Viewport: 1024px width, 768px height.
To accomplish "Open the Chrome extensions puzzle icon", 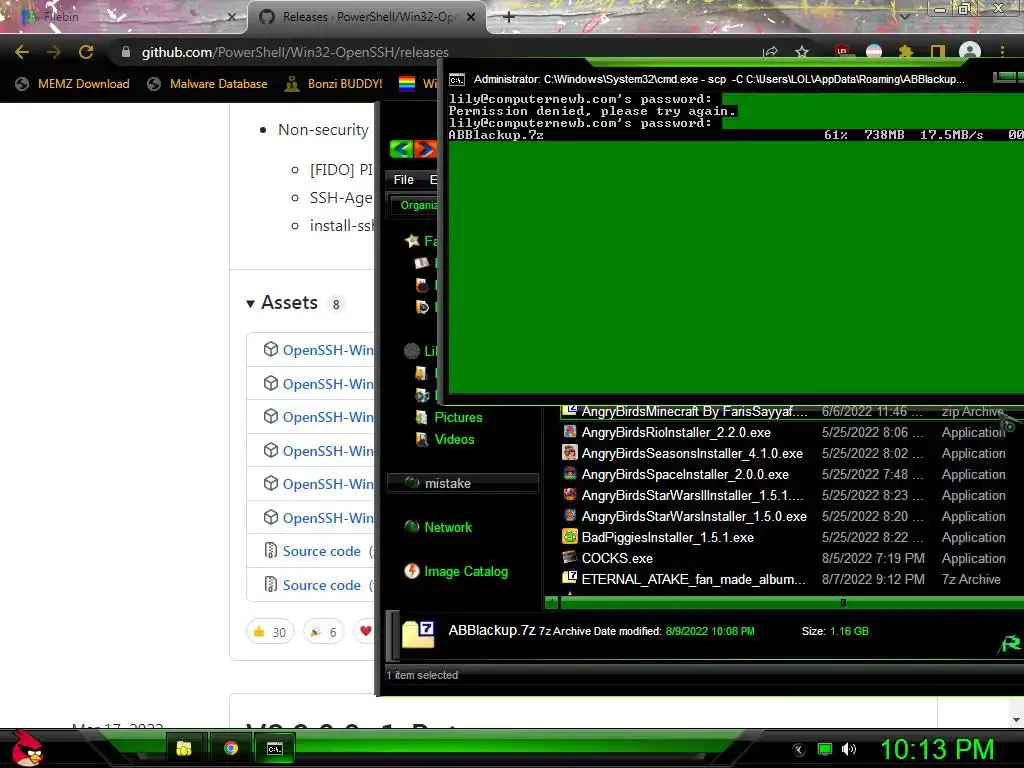I will click(906, 52).
